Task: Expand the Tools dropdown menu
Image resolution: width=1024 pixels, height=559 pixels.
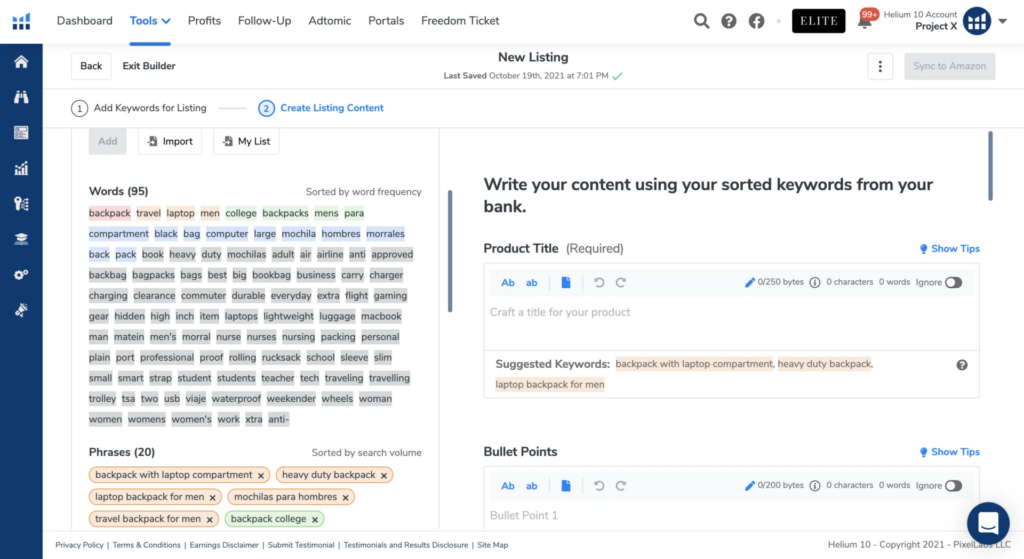Action: click(x=150, y=21)
